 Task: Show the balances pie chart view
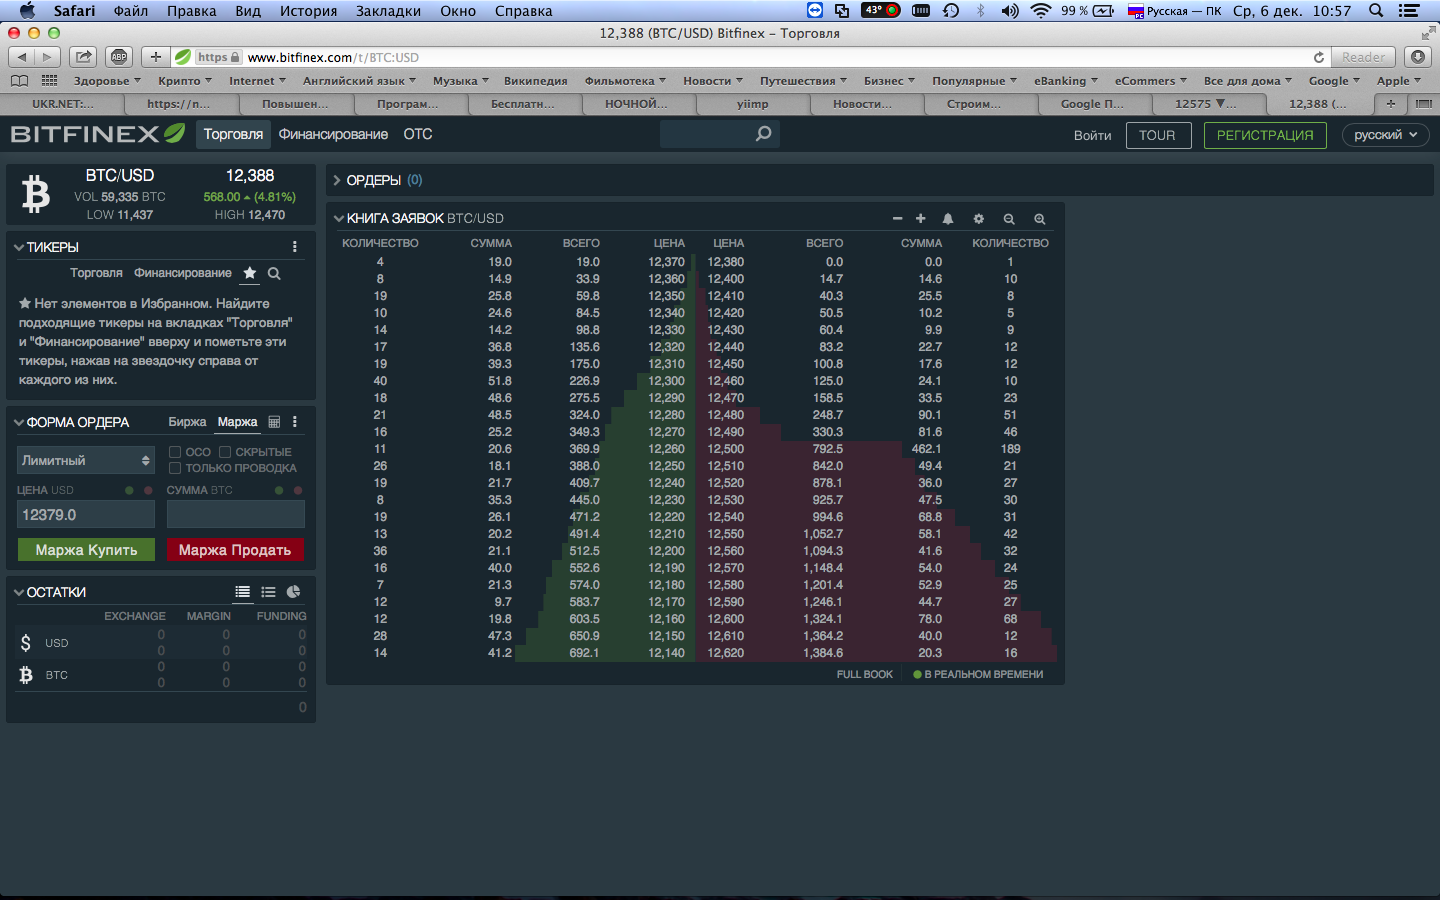click(293, 592)
